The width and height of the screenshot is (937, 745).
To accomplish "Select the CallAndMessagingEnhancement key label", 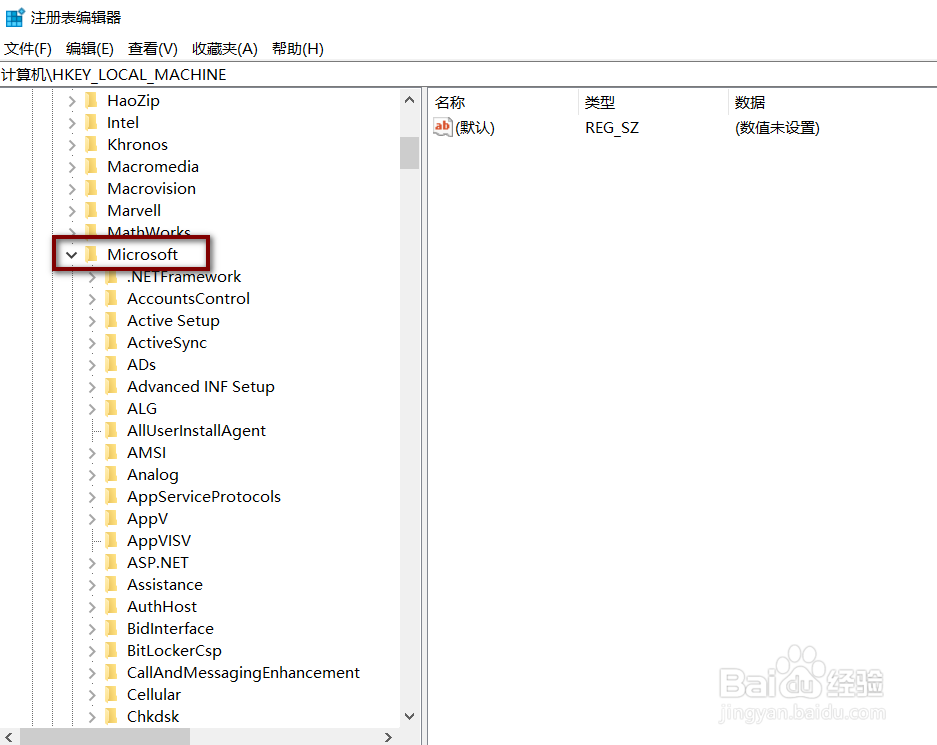I will point(243,673).
